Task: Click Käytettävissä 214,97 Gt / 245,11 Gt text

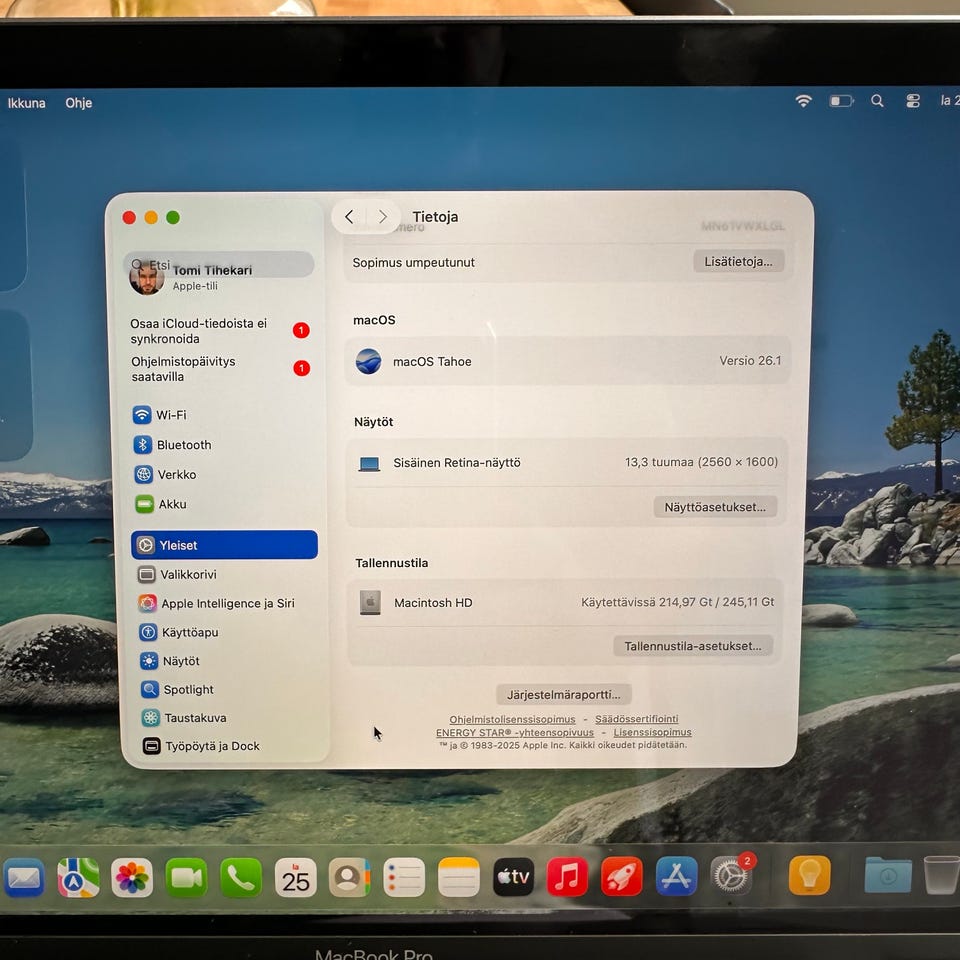Action: coord(678,602)
